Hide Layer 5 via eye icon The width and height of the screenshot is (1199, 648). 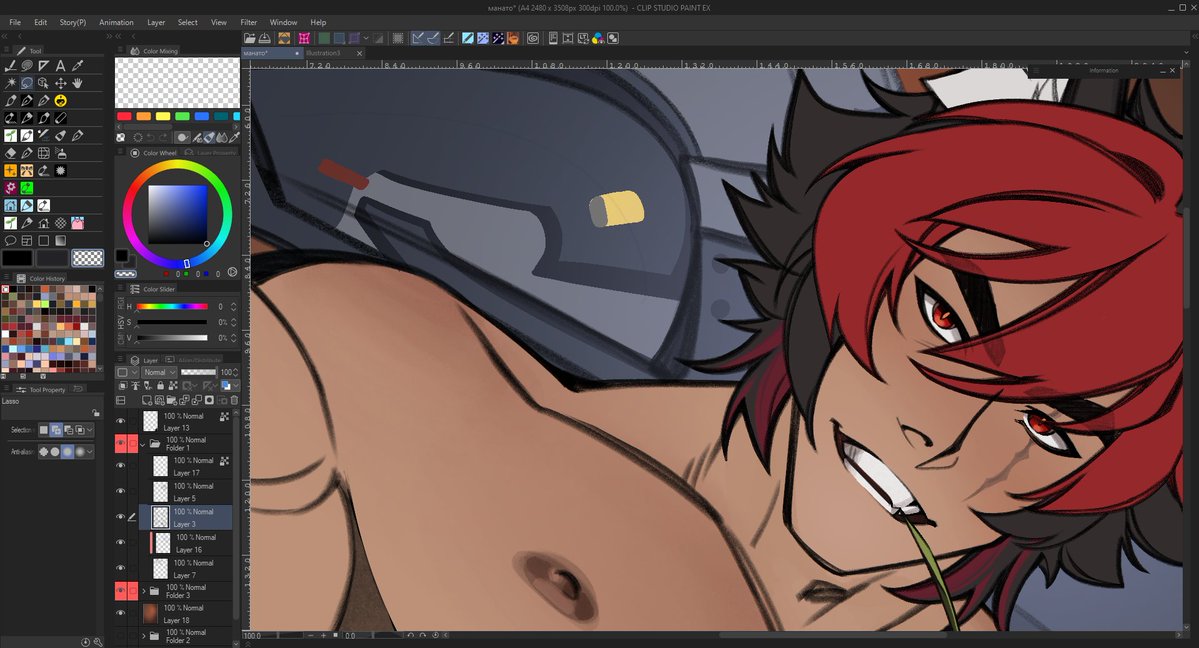coord(120,491)
